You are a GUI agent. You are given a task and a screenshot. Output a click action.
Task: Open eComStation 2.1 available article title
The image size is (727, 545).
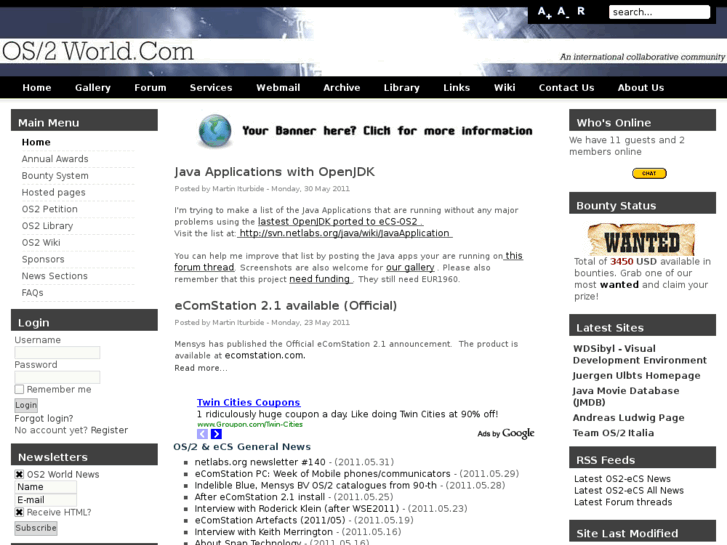286,306
